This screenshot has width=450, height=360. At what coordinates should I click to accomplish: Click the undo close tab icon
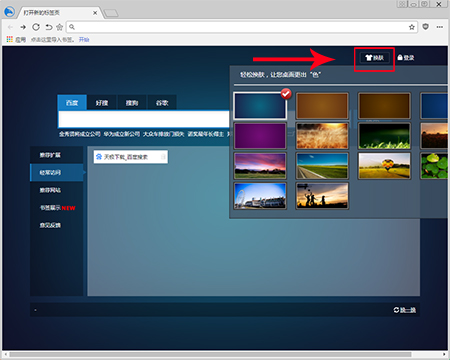coord(49,27)
